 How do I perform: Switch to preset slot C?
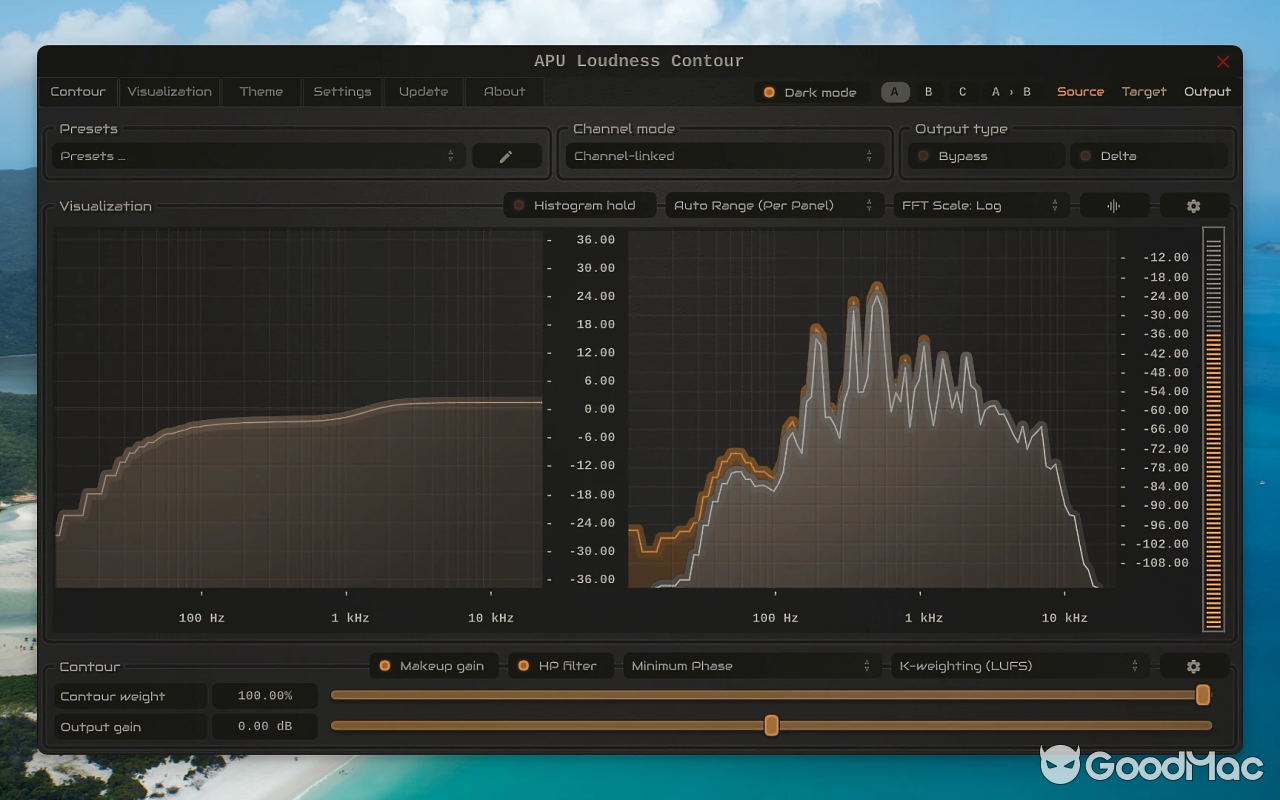pyautogui.click(x=961, y=91)
